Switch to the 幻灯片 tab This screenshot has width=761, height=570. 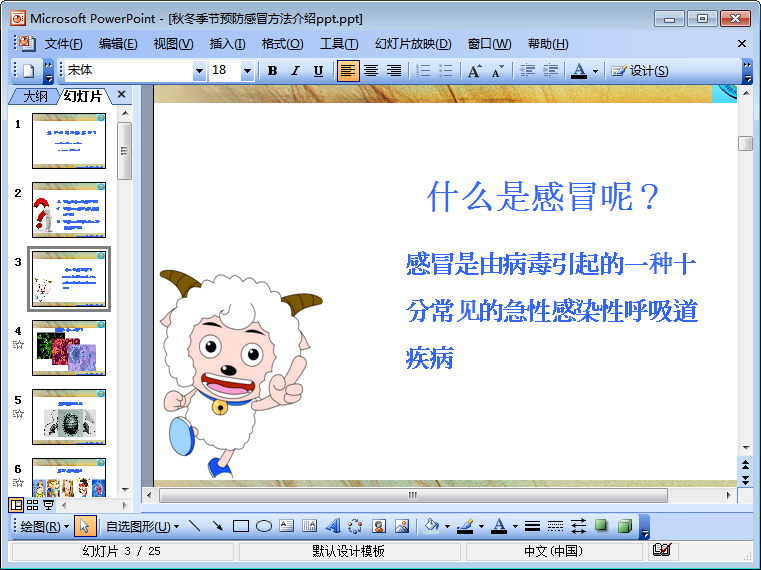(x=83, y=96)
